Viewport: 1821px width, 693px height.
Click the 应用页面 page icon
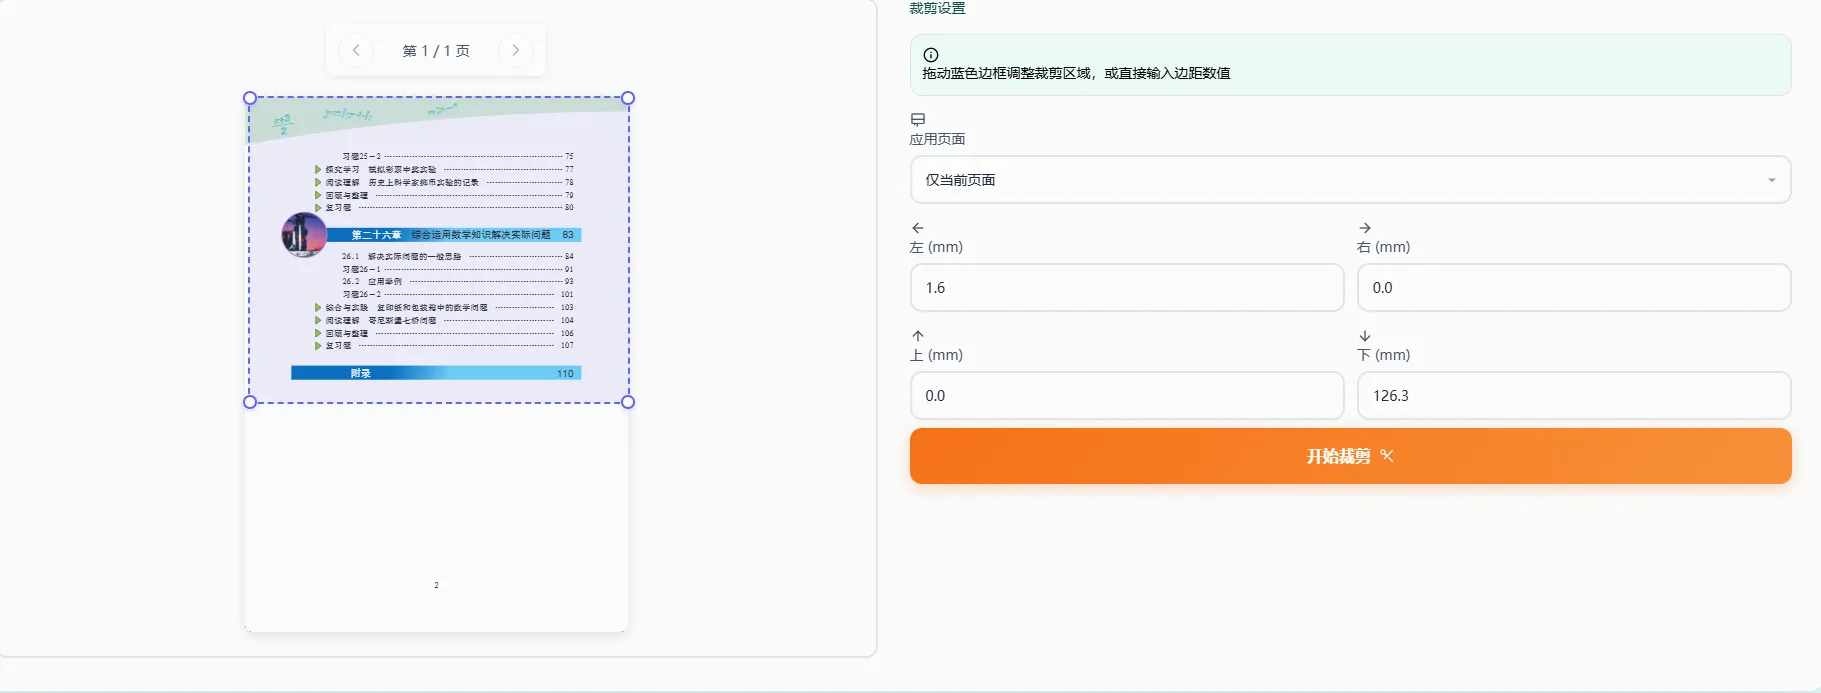pyautogui.click(x=918, y=119)
